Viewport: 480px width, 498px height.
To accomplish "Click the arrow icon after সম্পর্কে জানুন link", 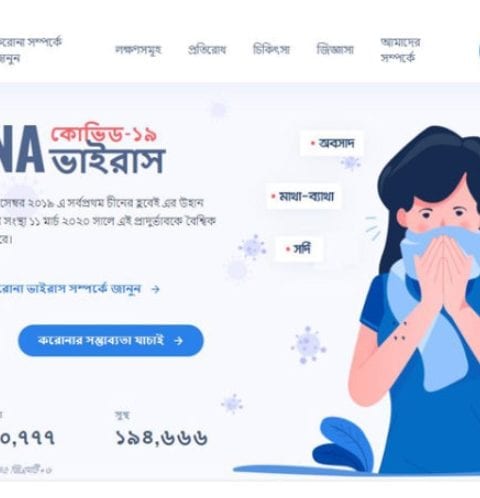I will pos(155,289).
